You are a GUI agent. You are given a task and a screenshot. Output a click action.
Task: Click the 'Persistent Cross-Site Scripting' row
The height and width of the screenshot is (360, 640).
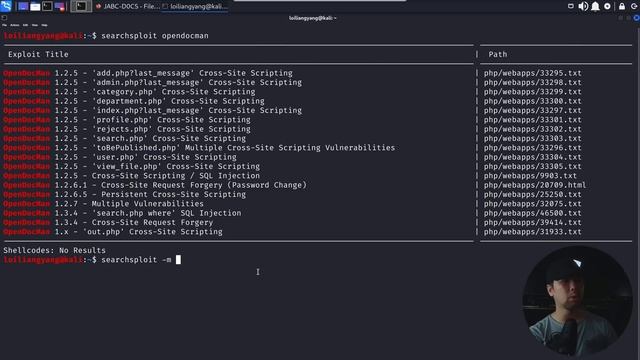pos(124,195)
